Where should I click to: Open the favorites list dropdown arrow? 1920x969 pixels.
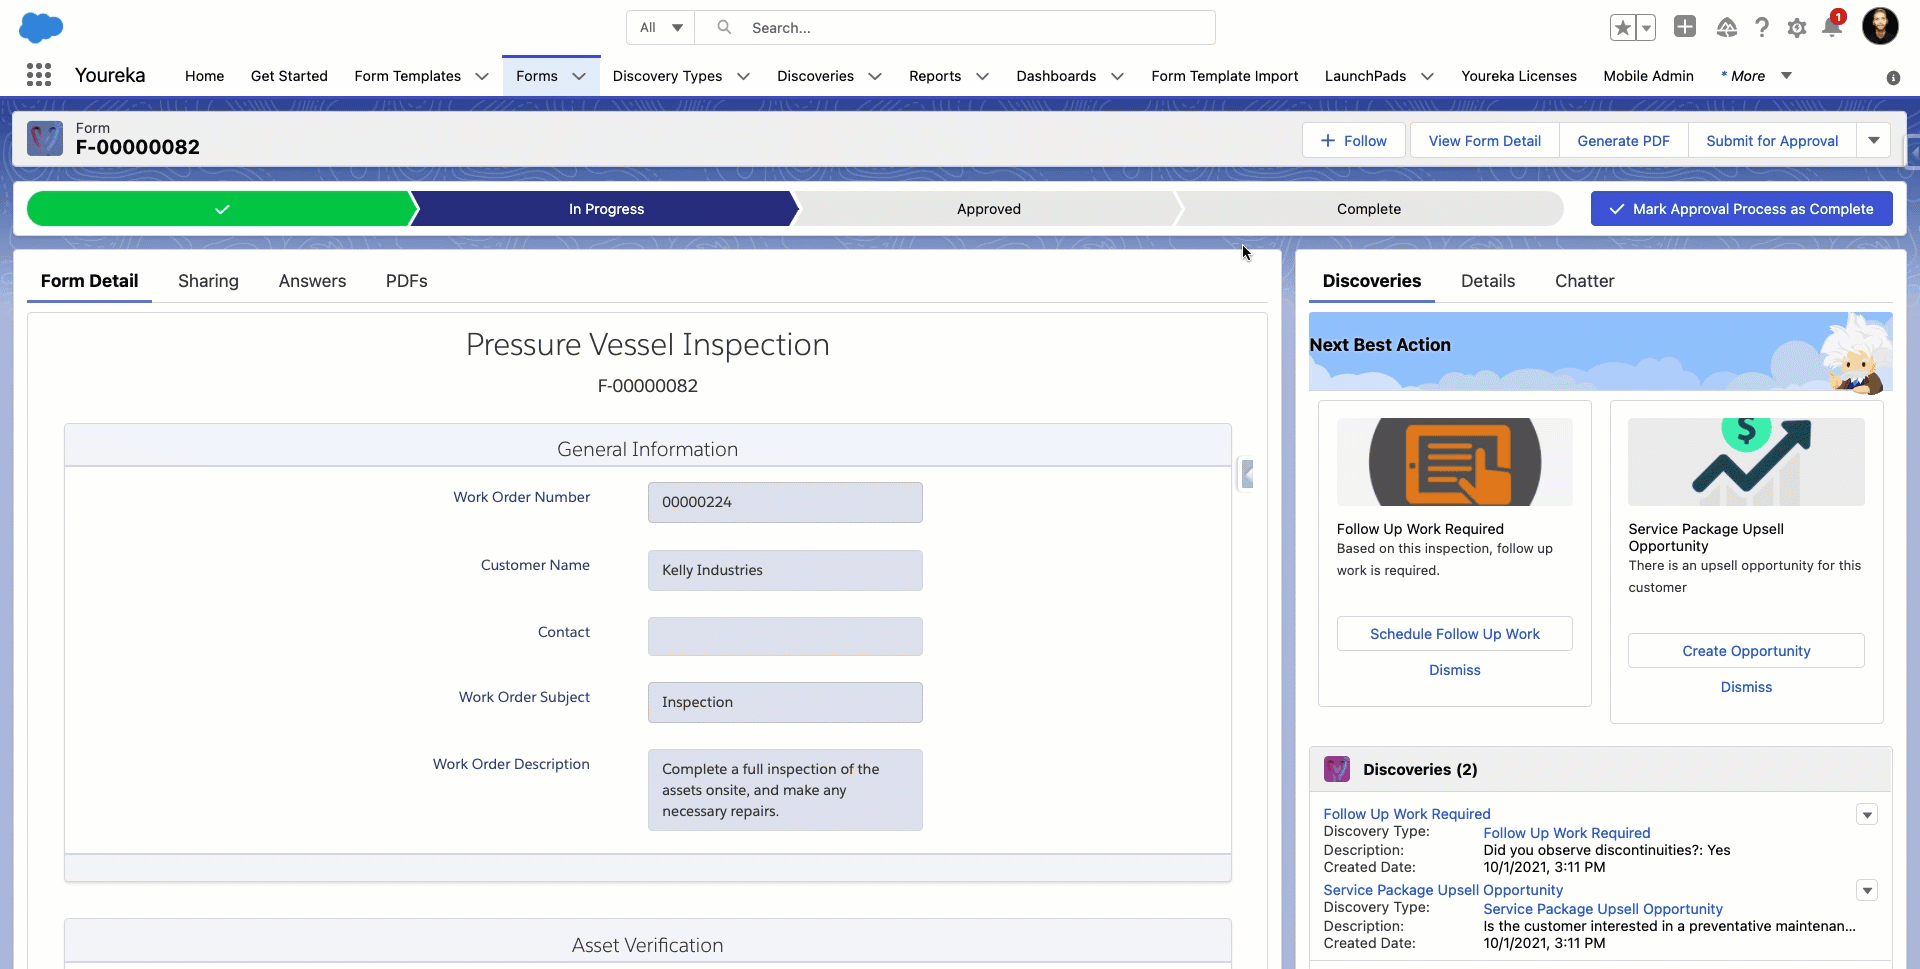1646,28
